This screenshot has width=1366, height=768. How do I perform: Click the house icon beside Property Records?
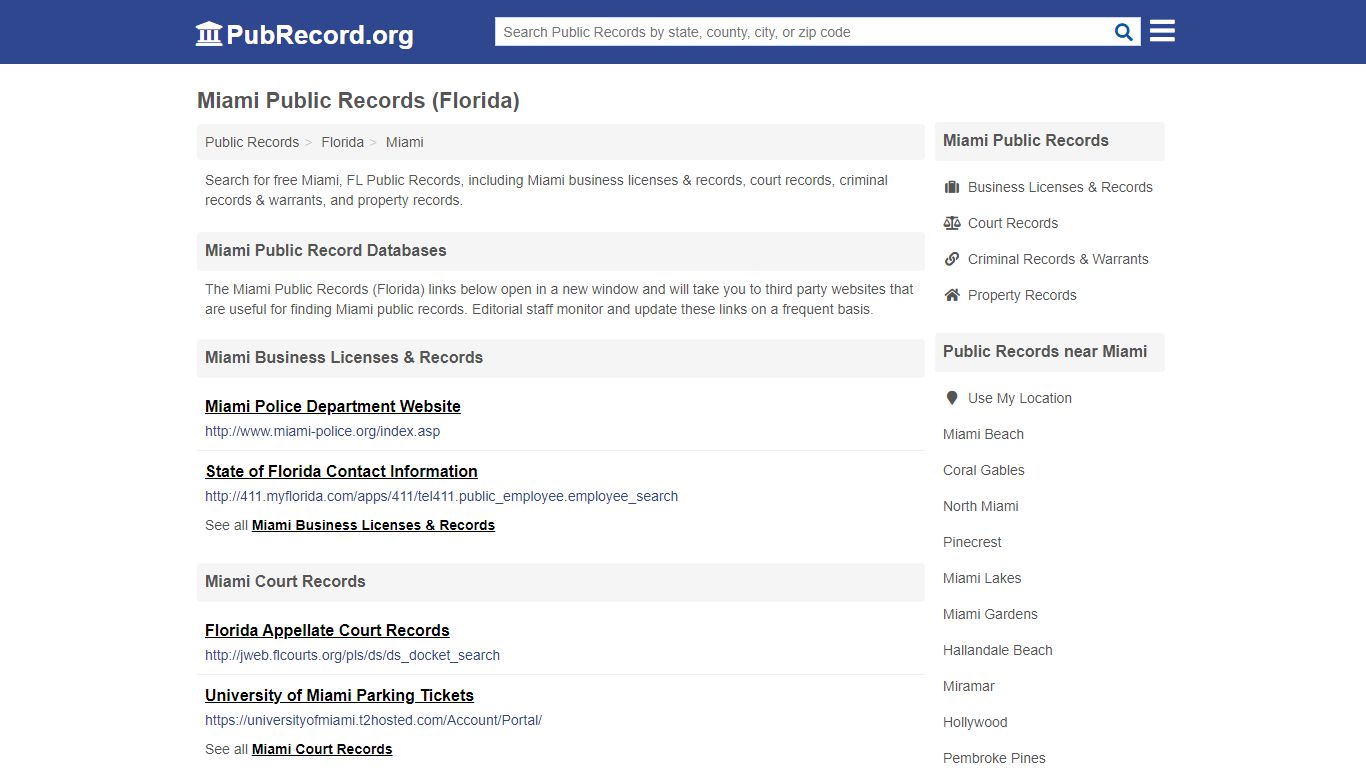[952, 295]
